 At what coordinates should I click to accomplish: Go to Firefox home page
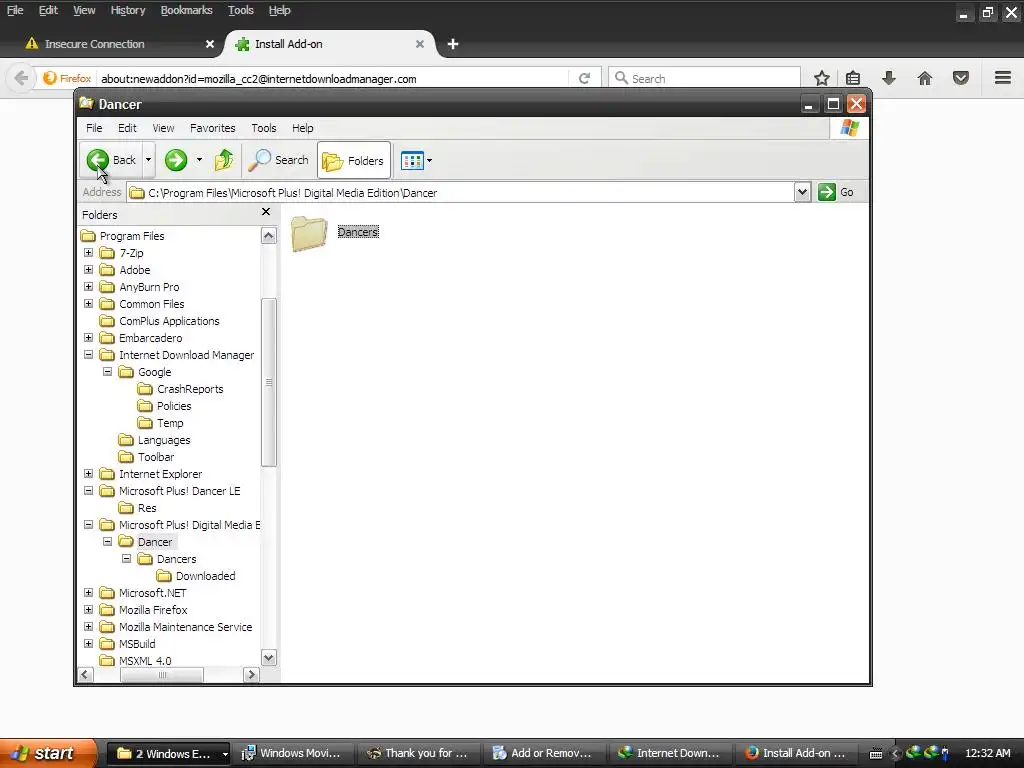pyautogui.click(x=925, y=78)
